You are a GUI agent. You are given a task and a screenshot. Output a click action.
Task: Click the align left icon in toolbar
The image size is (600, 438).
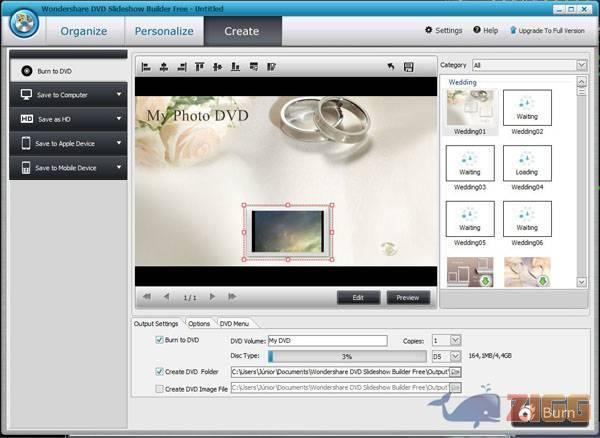point(146,67)
